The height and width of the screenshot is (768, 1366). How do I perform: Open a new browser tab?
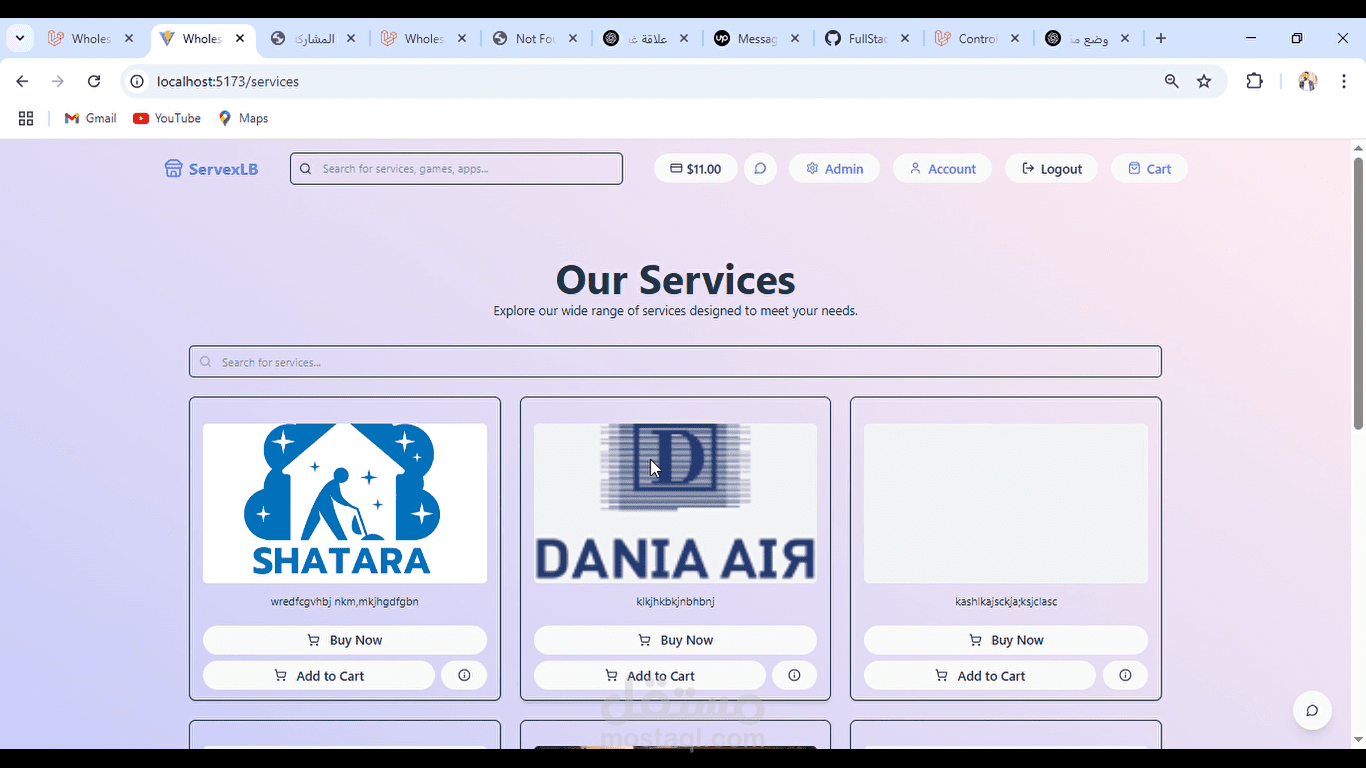1160,38
